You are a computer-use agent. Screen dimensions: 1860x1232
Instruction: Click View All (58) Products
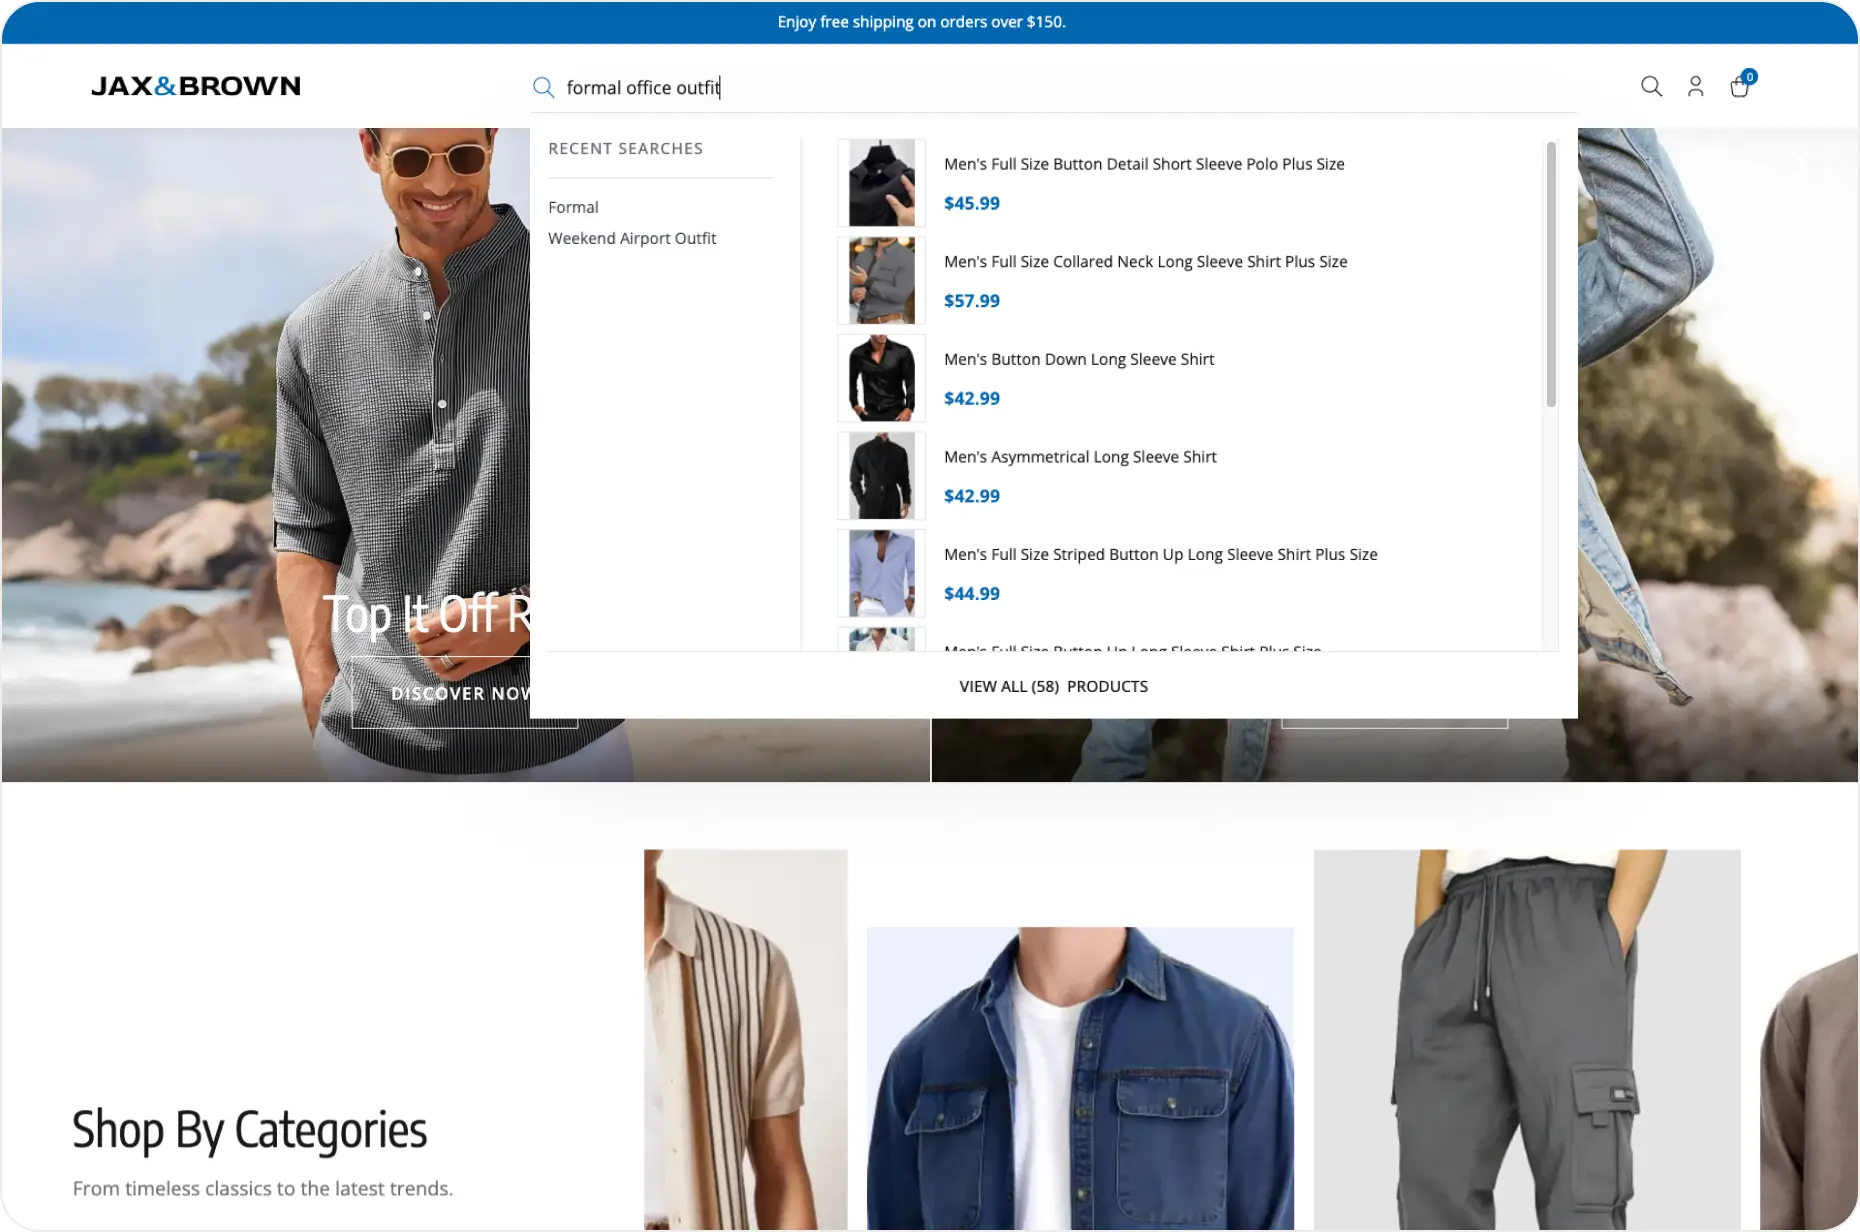(x=1053, y=686)
